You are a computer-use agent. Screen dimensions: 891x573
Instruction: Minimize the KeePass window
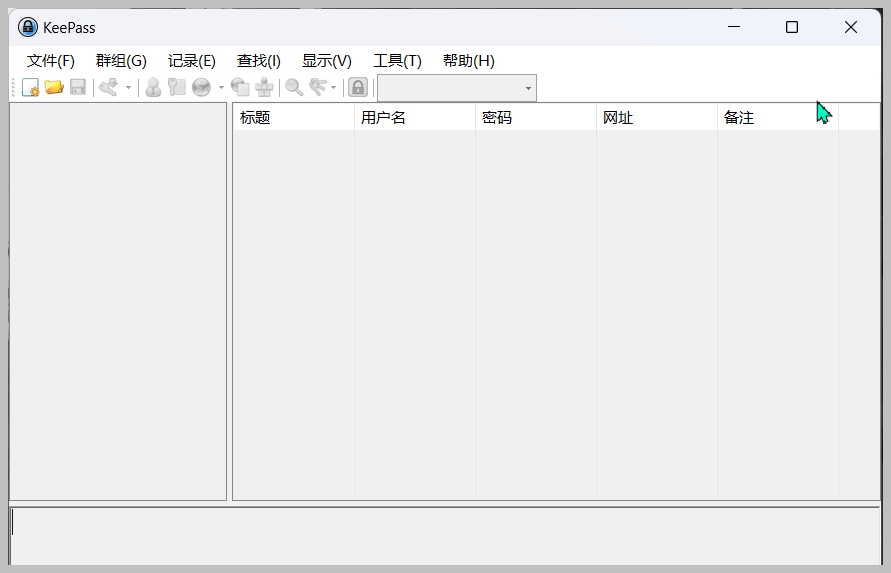734,27
